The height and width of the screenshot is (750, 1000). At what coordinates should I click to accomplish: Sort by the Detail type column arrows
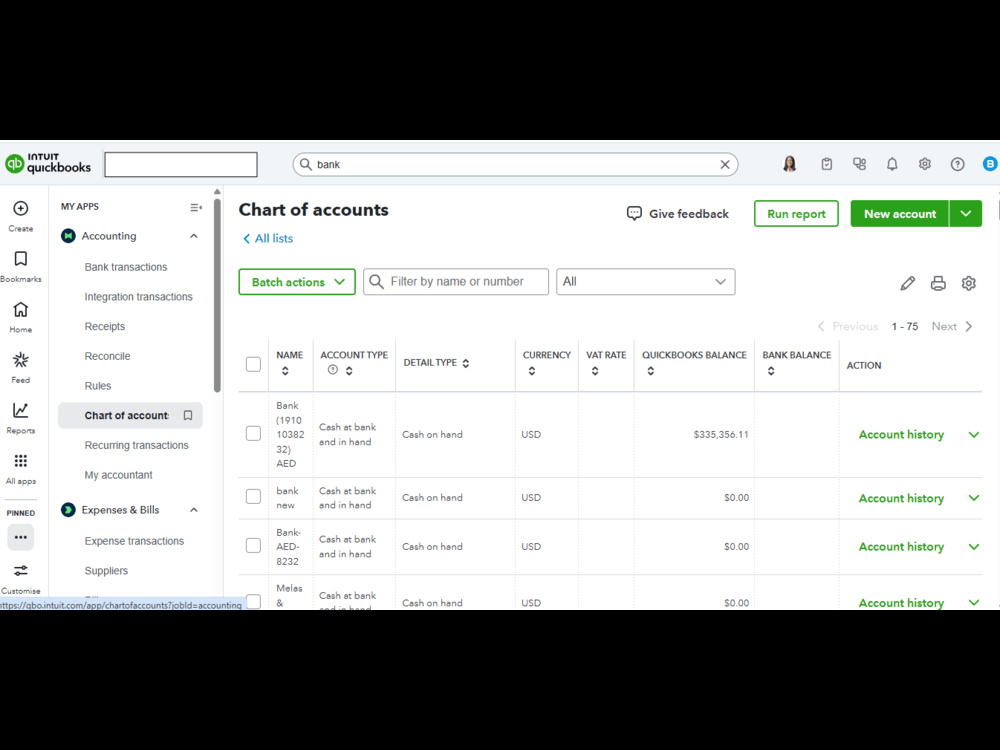[466, 363]
